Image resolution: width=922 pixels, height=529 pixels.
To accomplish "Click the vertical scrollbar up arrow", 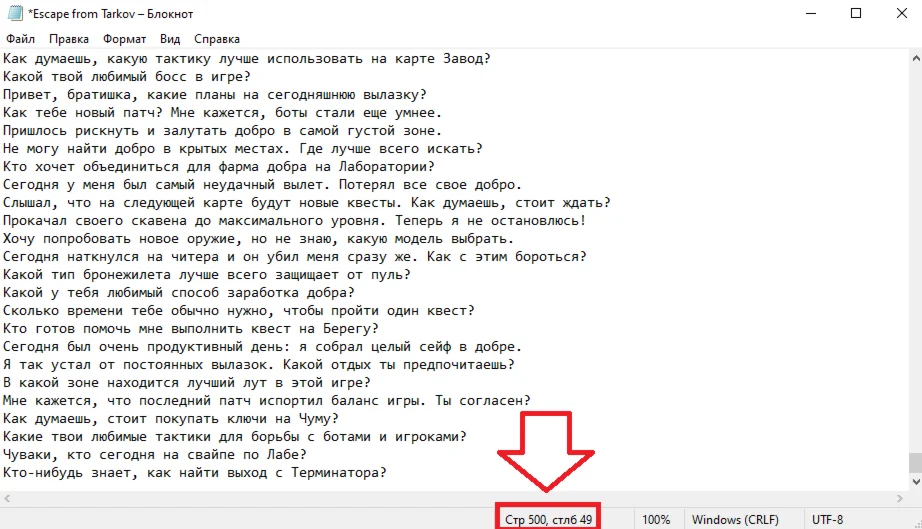I will pos(916,58).
